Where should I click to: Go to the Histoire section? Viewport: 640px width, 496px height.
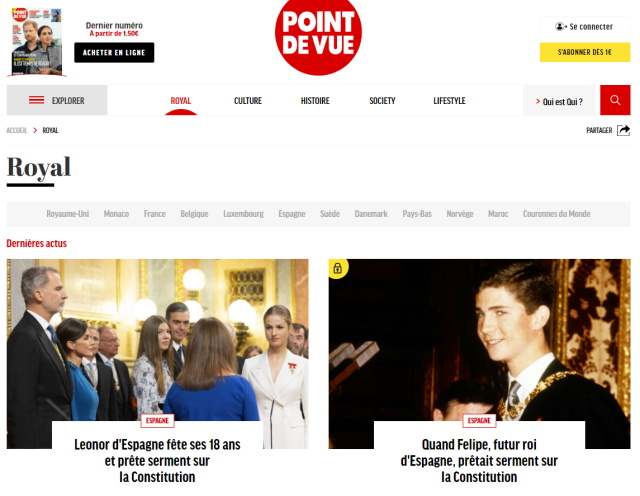(315, 100)
